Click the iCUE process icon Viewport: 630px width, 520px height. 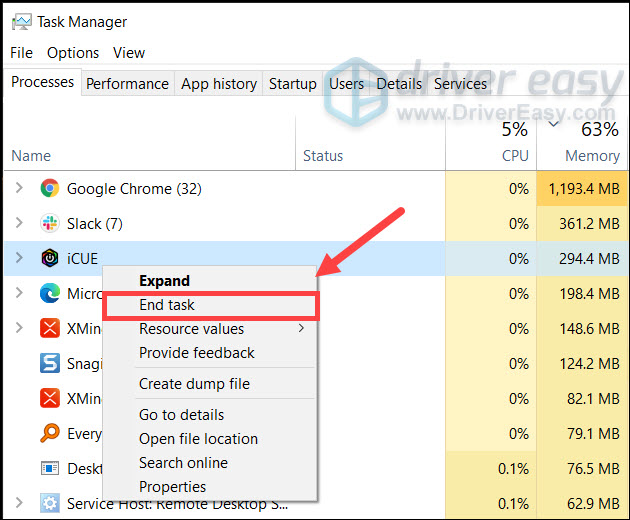point(50,258)
